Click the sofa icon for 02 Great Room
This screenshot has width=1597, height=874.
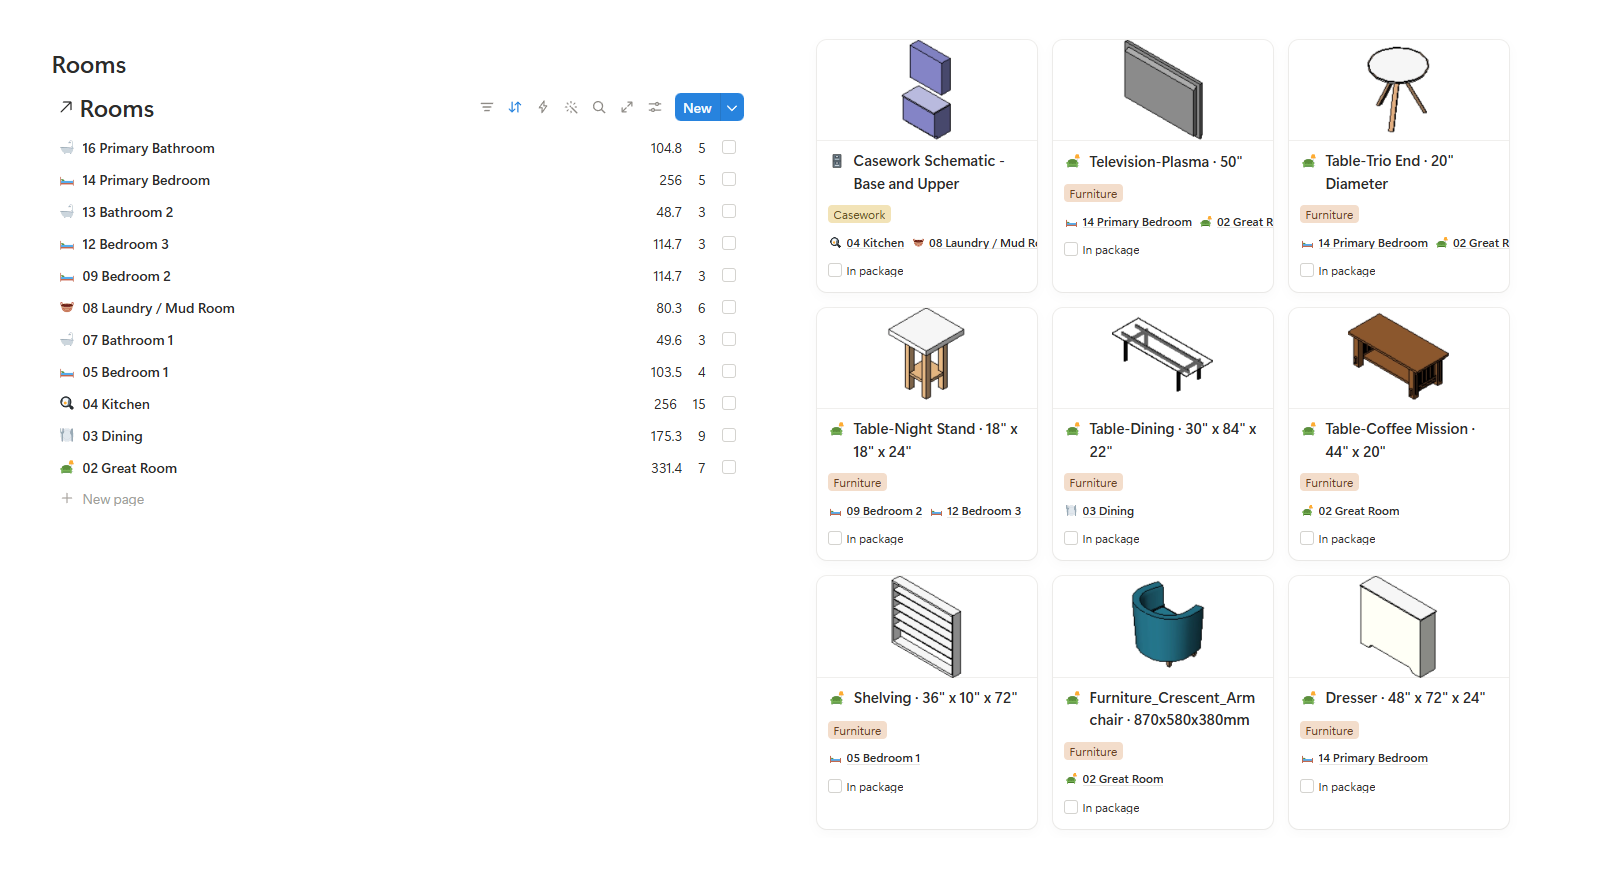pyautogui.click(x=67, y=468)
